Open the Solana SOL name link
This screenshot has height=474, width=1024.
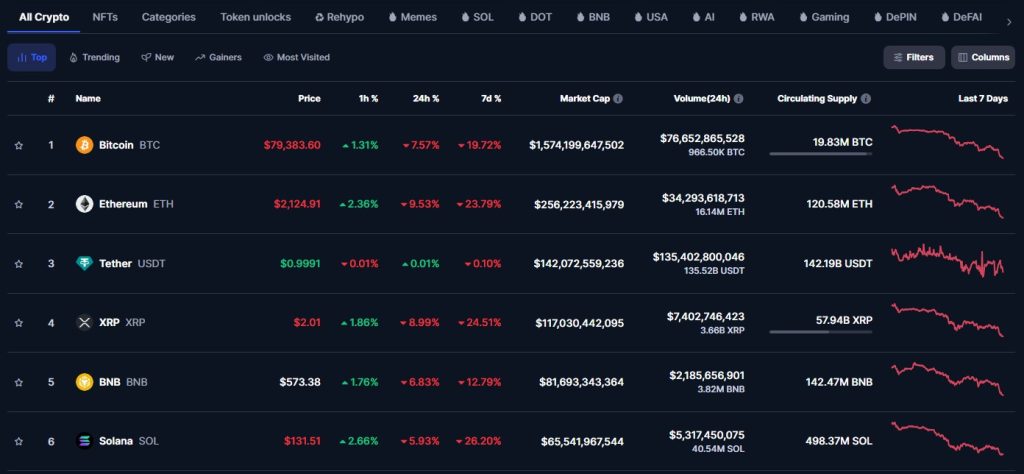coord(129,441)
